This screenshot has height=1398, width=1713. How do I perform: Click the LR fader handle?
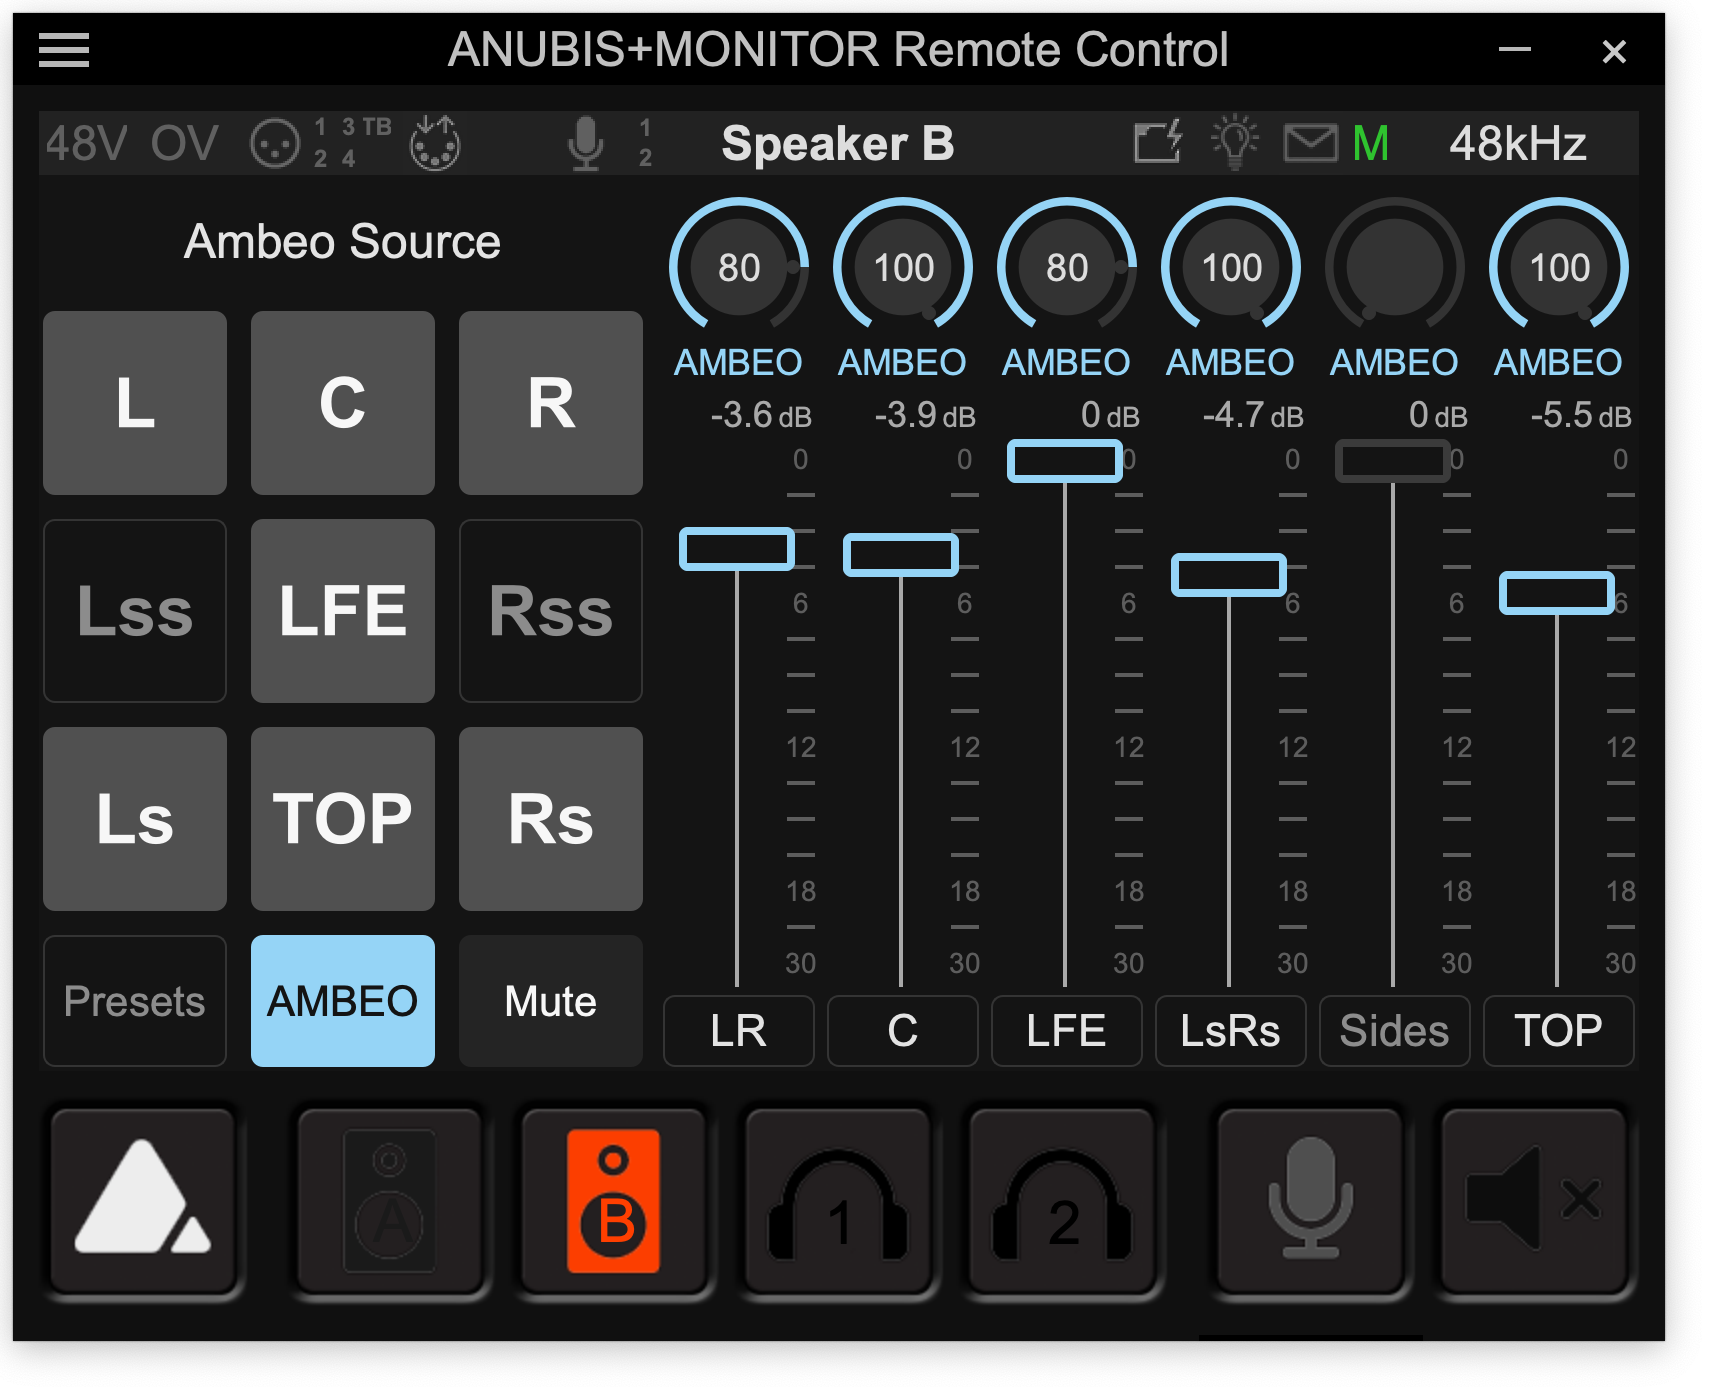tap(737, 549)
